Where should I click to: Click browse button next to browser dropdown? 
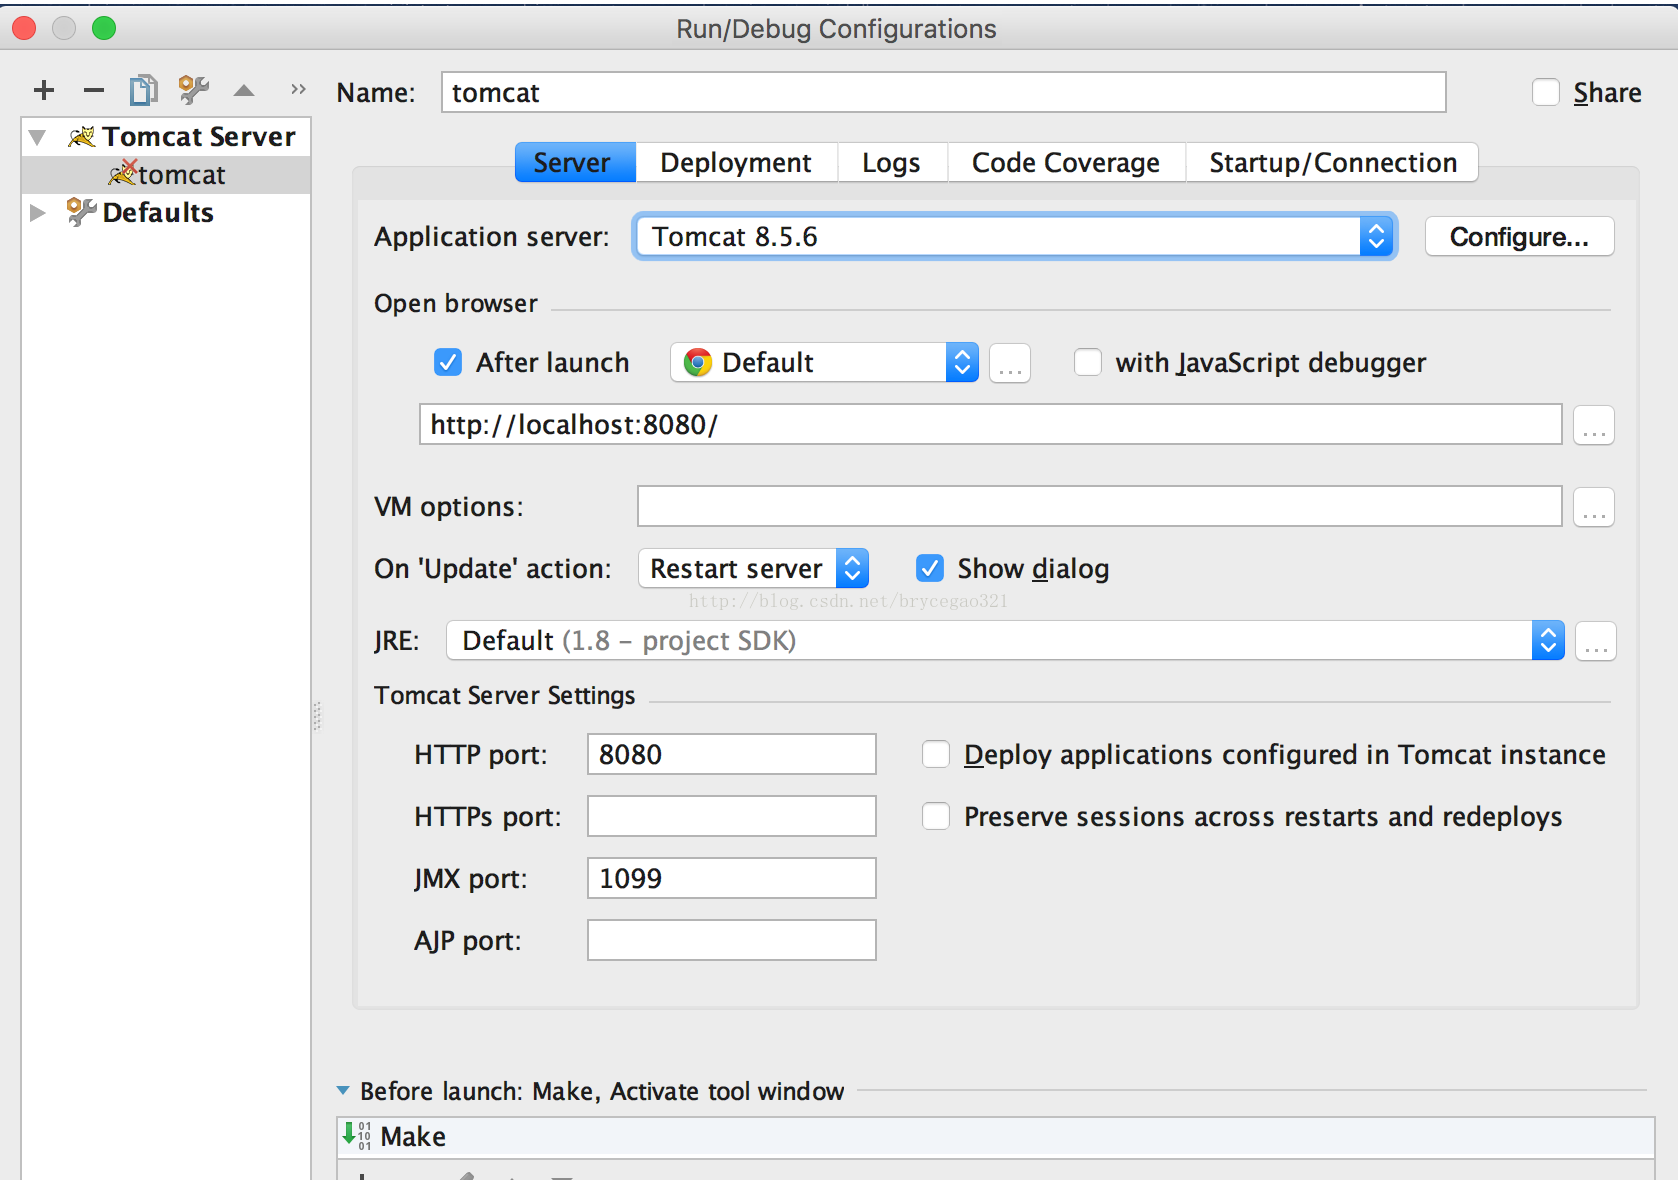coord(1010,363)
